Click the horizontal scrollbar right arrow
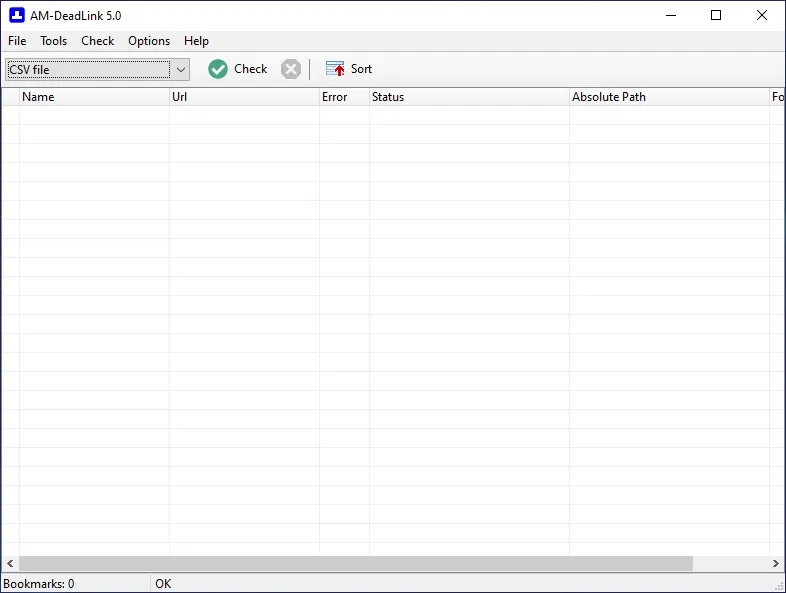786x593 pixels. click(775, 563)
